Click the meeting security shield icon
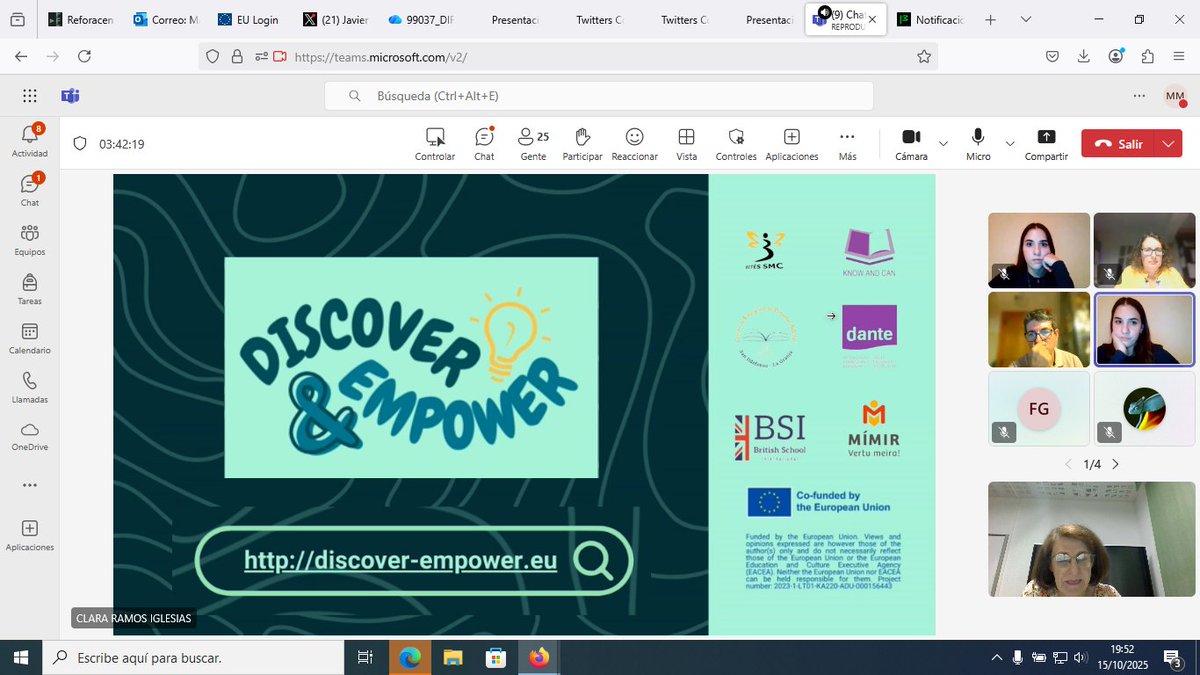Image resolution: width=1200 pixels, height=675 pixels. coord(81,144)
